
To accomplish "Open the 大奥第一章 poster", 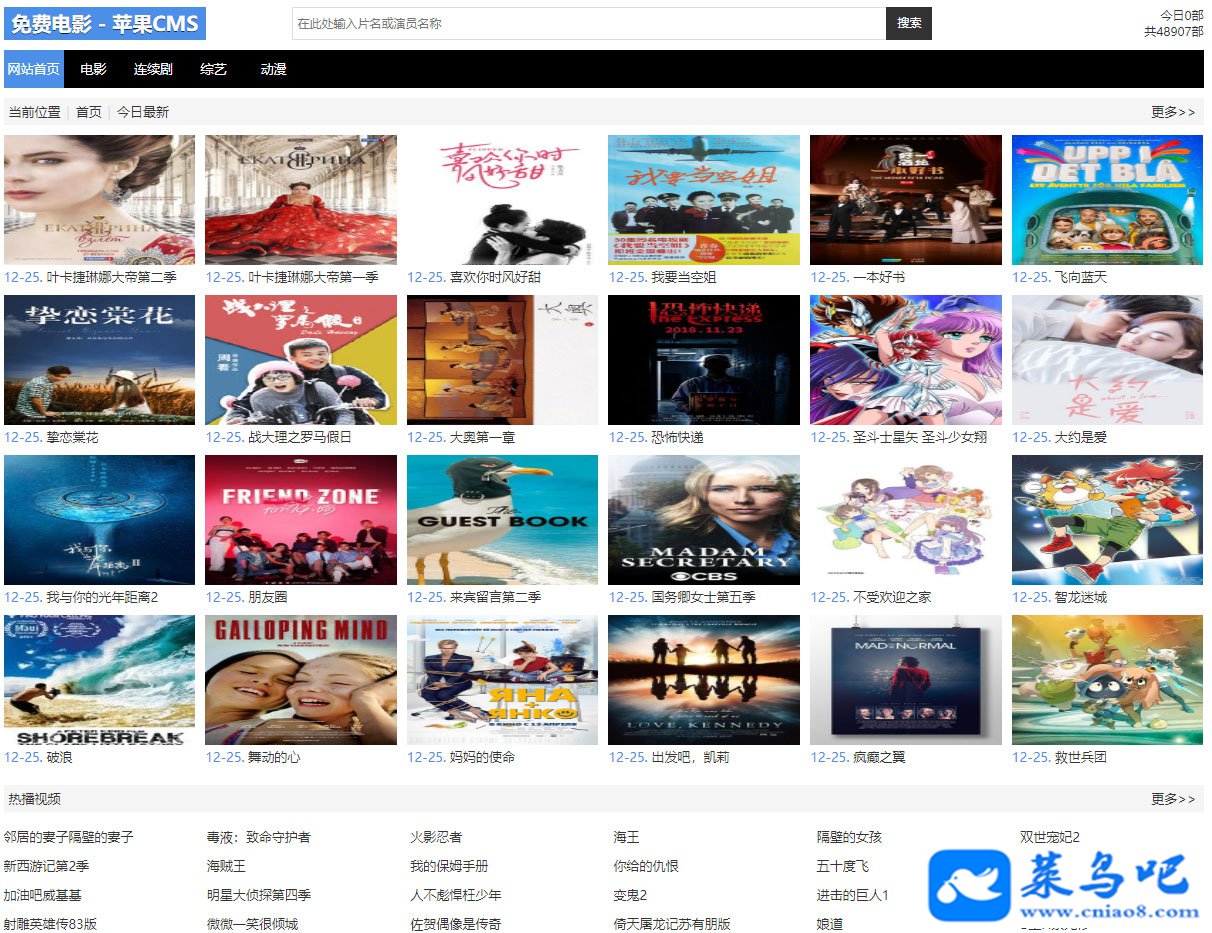I will (x=503, y=360).
